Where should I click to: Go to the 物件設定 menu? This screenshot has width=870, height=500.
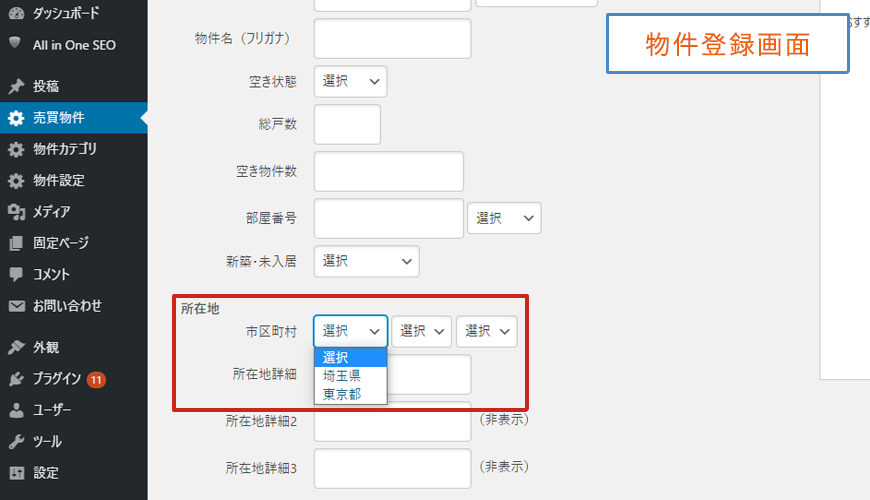click(58, 181)
